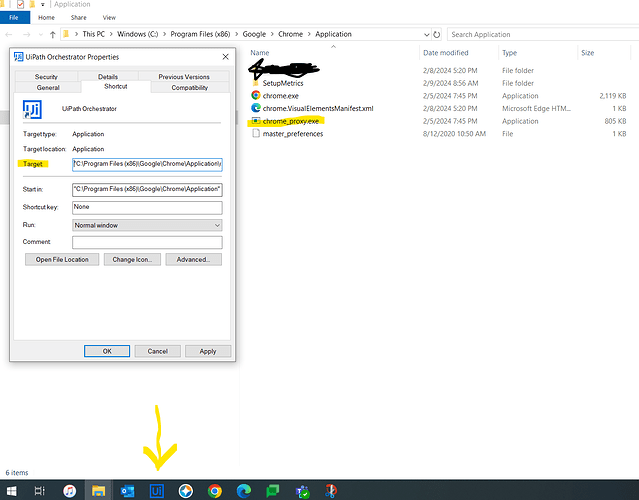The image size is (639, 500).
Task: Launch iTunes from the taskbar
Action: coord(69,491)
